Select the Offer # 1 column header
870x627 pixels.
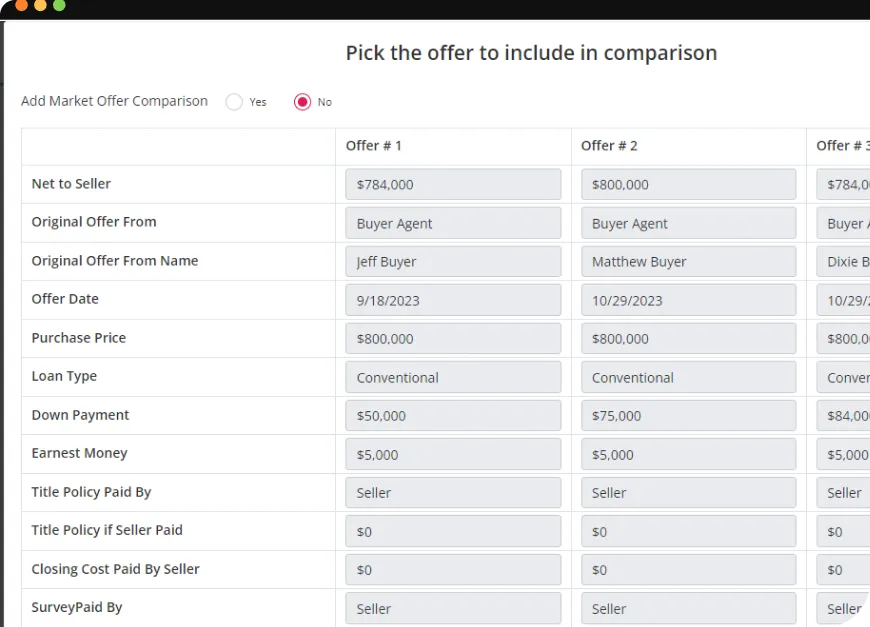pos(374,146)
